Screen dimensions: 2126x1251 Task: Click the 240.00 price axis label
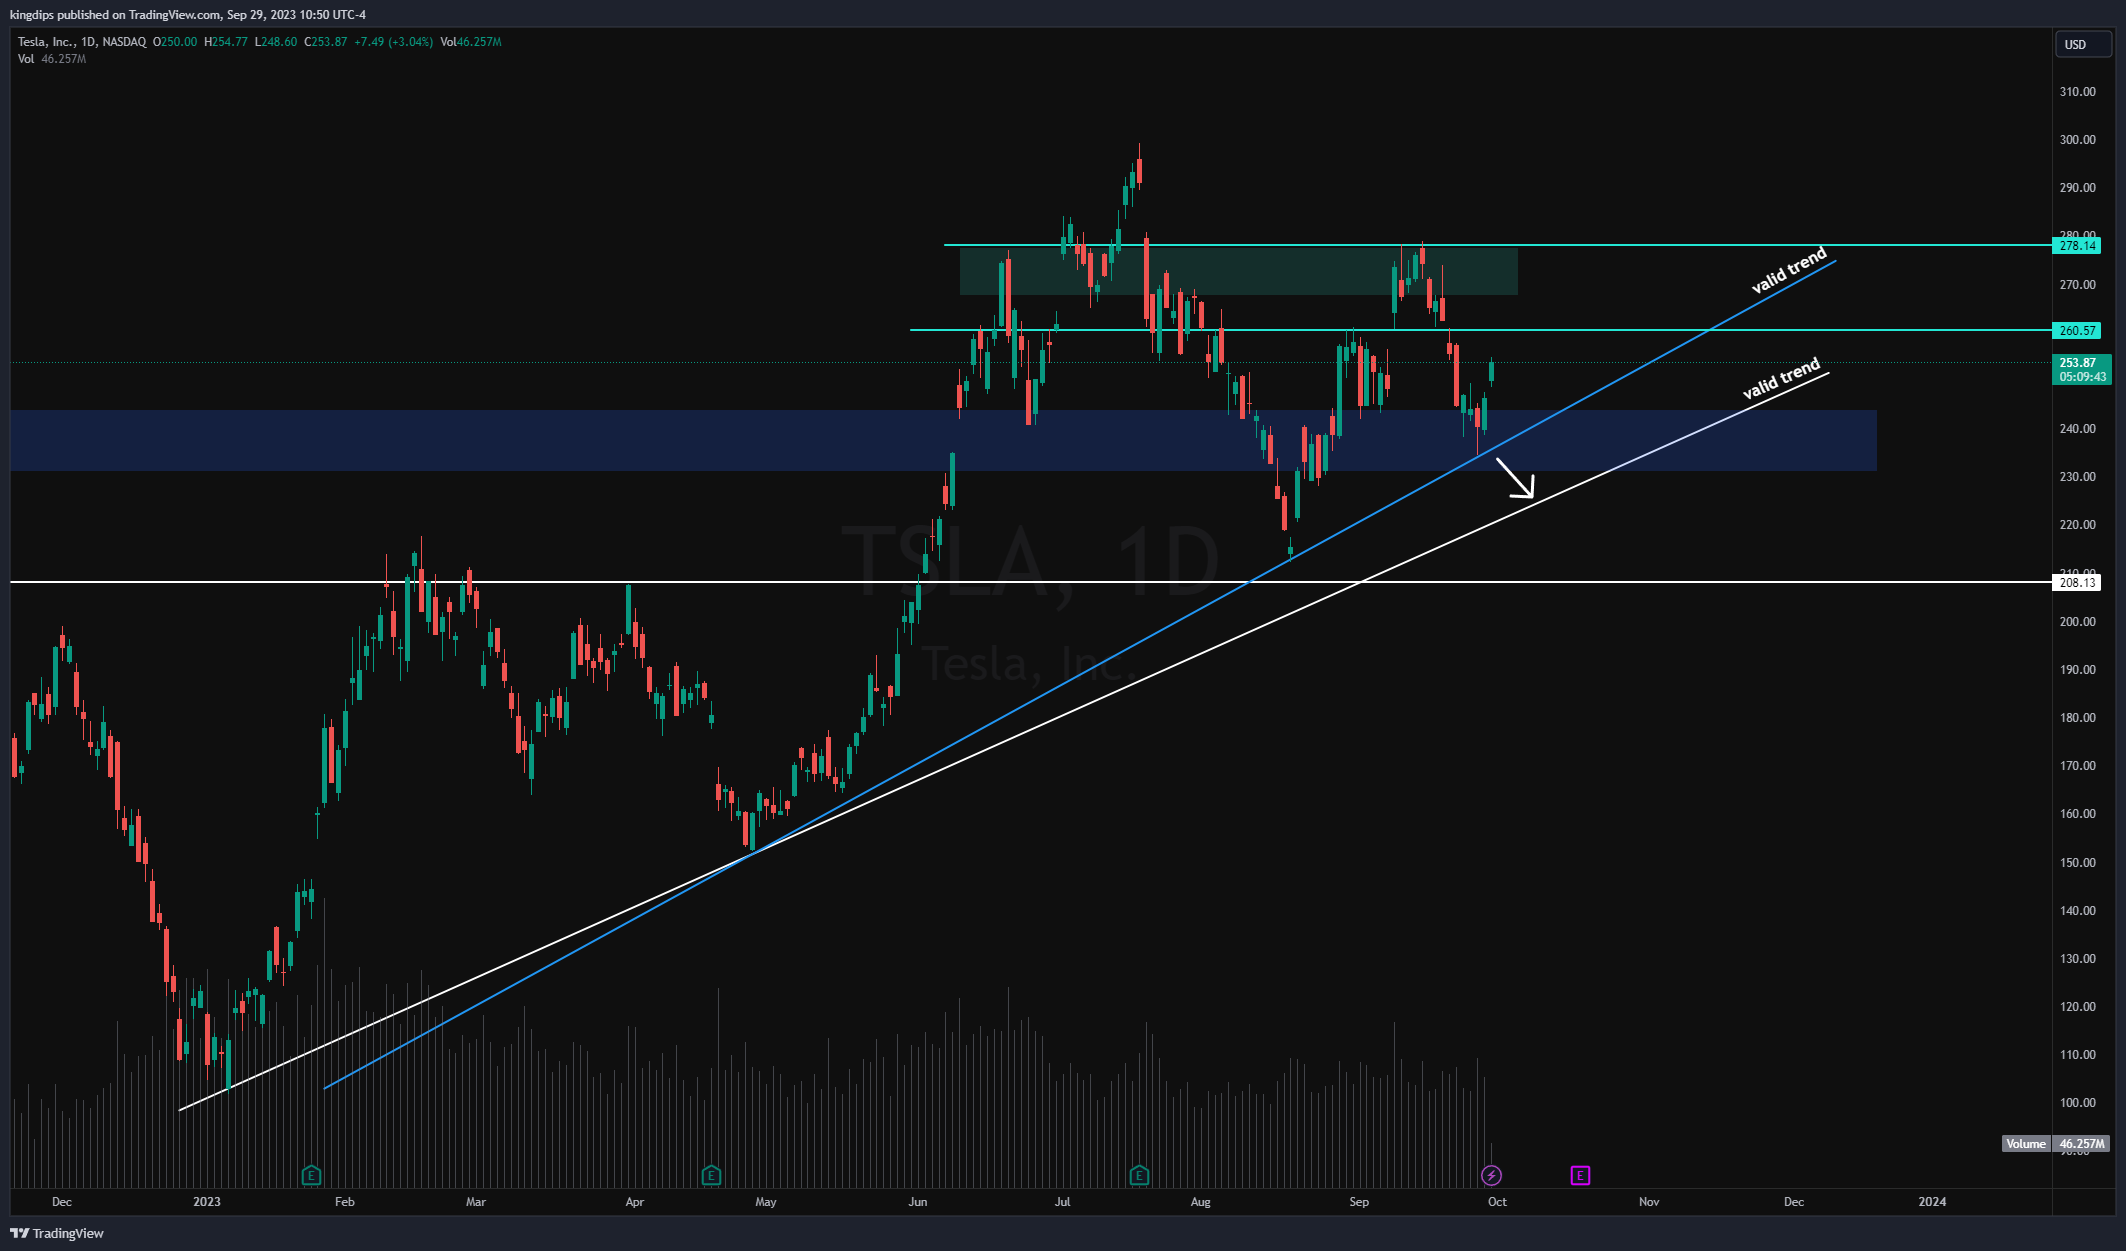point(2077,429)
